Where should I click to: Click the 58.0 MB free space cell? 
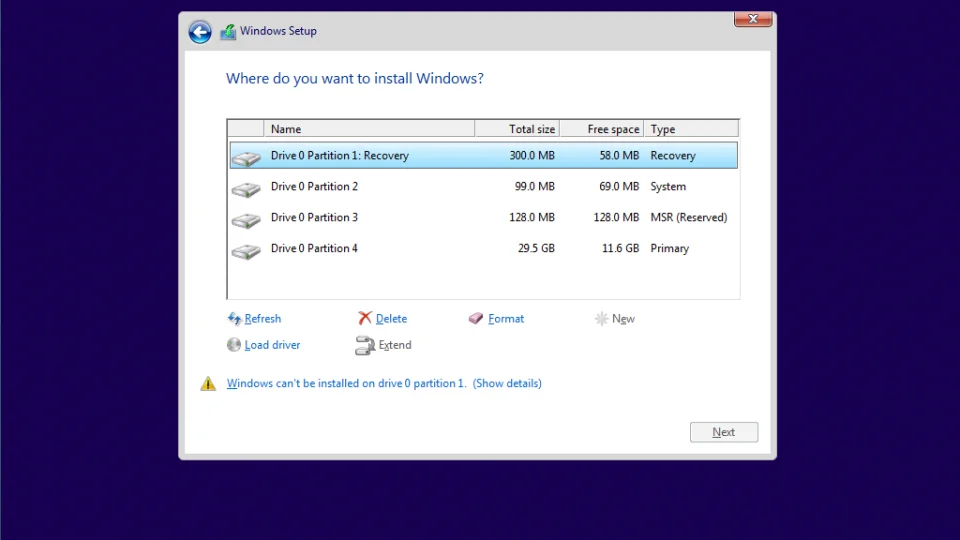(x=619, y=156)
